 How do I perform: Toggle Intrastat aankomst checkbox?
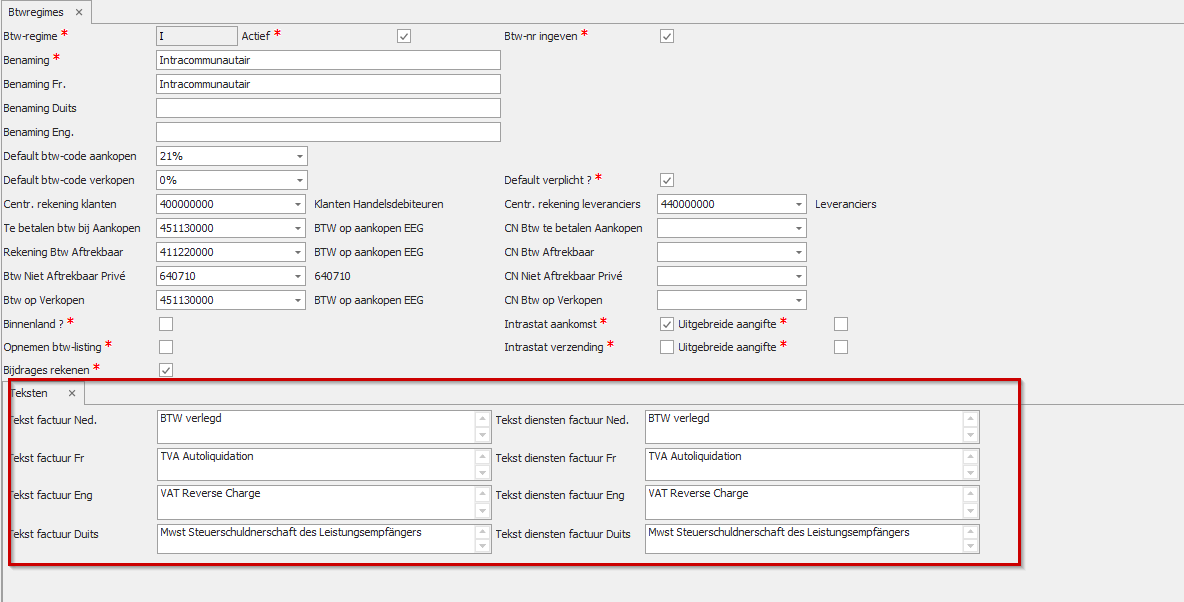667,324
